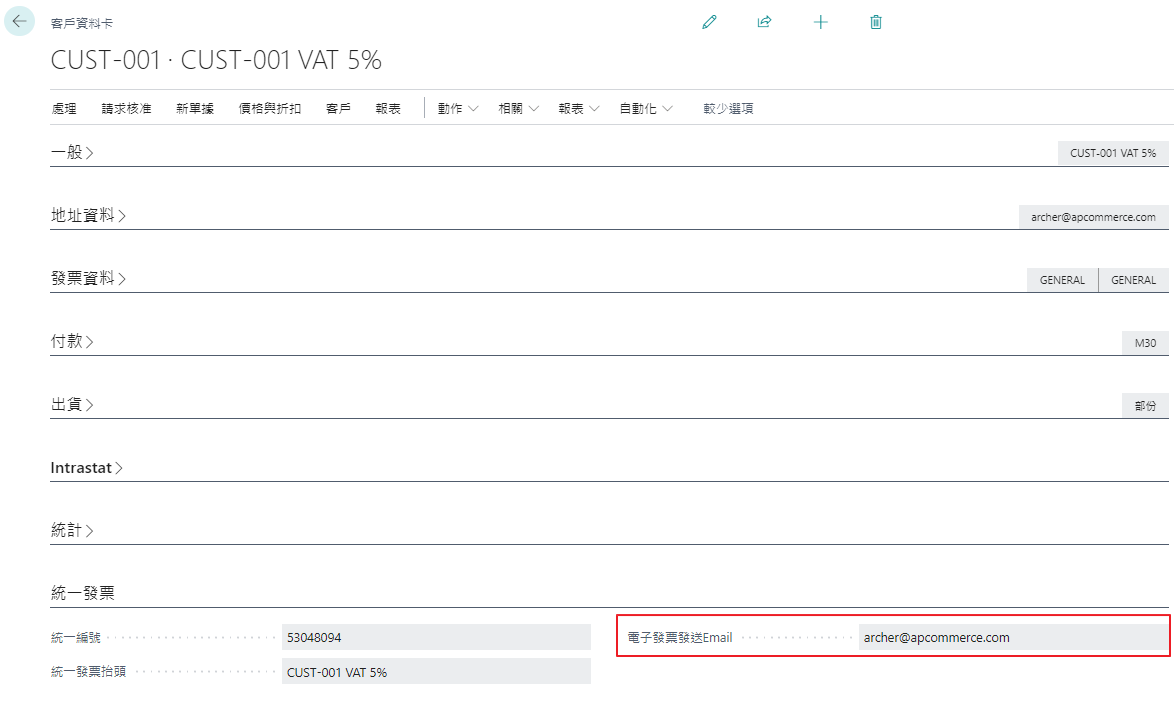Open the 處理 menu
The width and height of the screenshot is (1174, 708).
(x=64, y=109)
